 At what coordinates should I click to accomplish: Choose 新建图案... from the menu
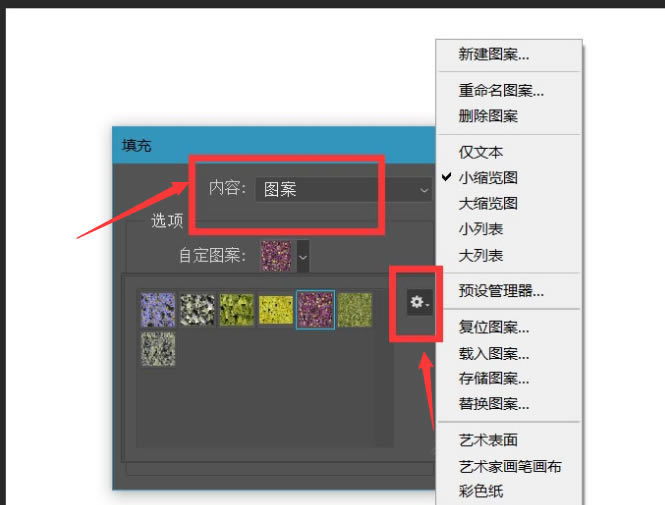(x=509, y=54)
